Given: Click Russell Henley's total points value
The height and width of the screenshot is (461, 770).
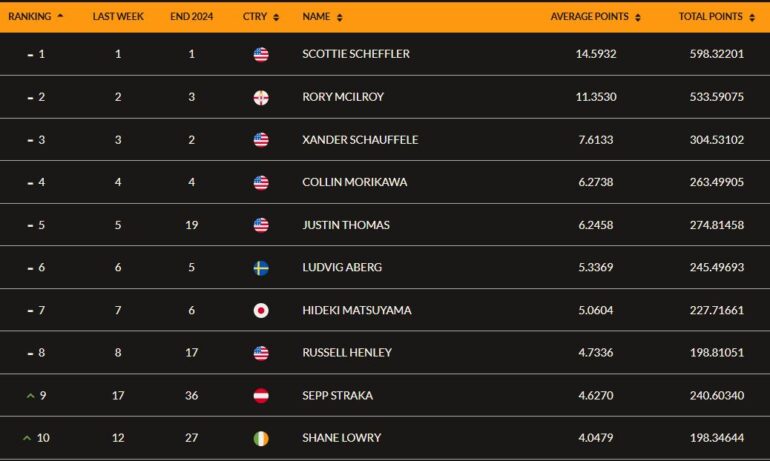Looking at the screenshot, I should [716, 353].
